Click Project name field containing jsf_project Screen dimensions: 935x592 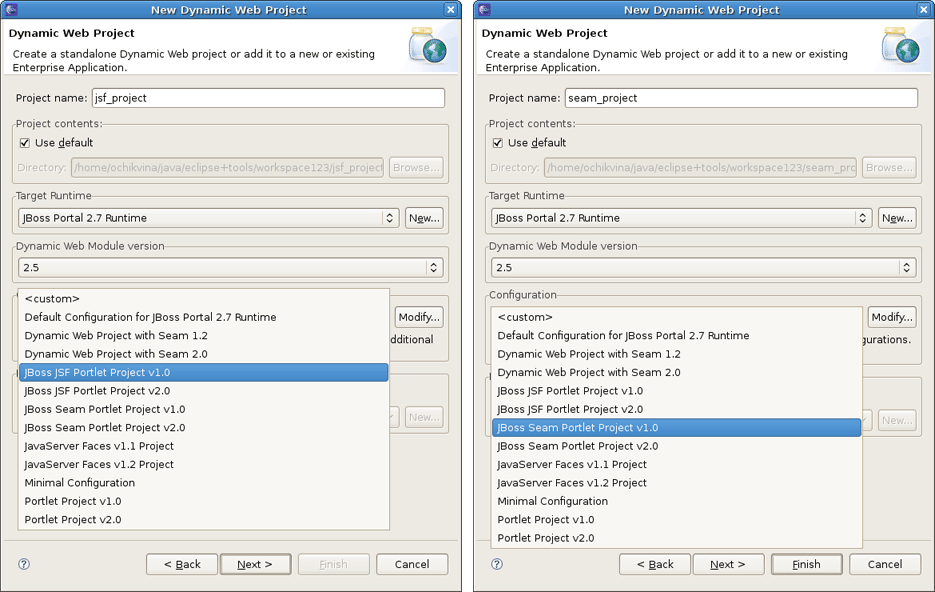coord(268,98)
